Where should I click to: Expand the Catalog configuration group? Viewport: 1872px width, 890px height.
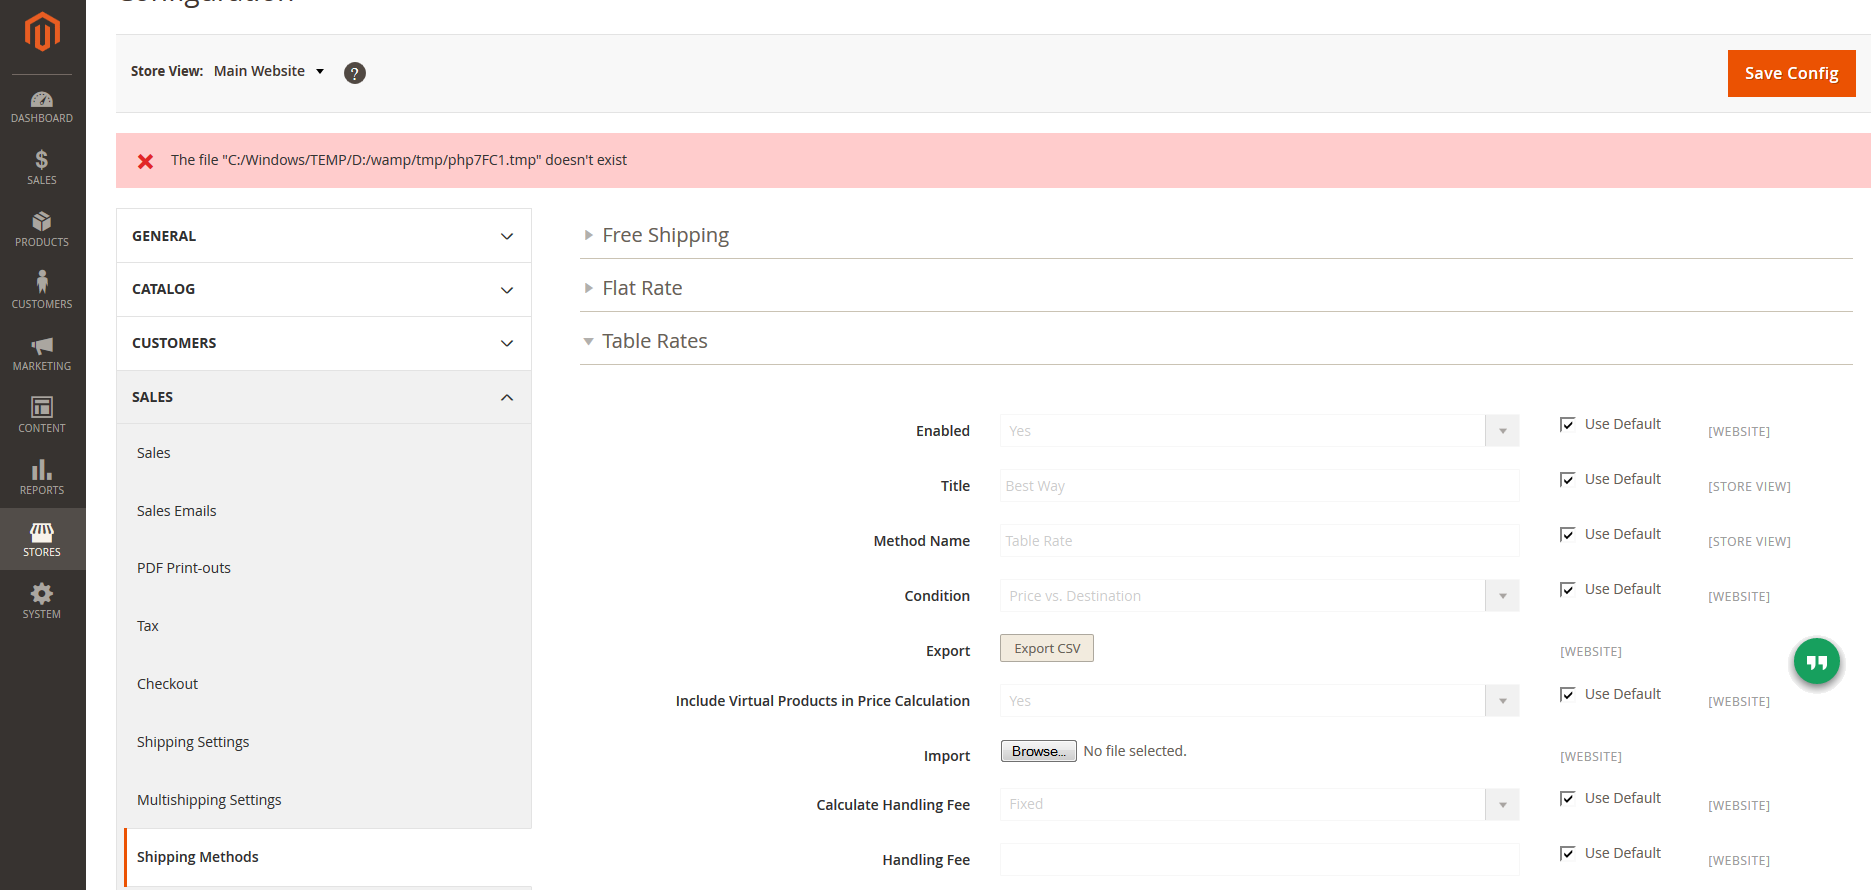[x=323, y=290]
